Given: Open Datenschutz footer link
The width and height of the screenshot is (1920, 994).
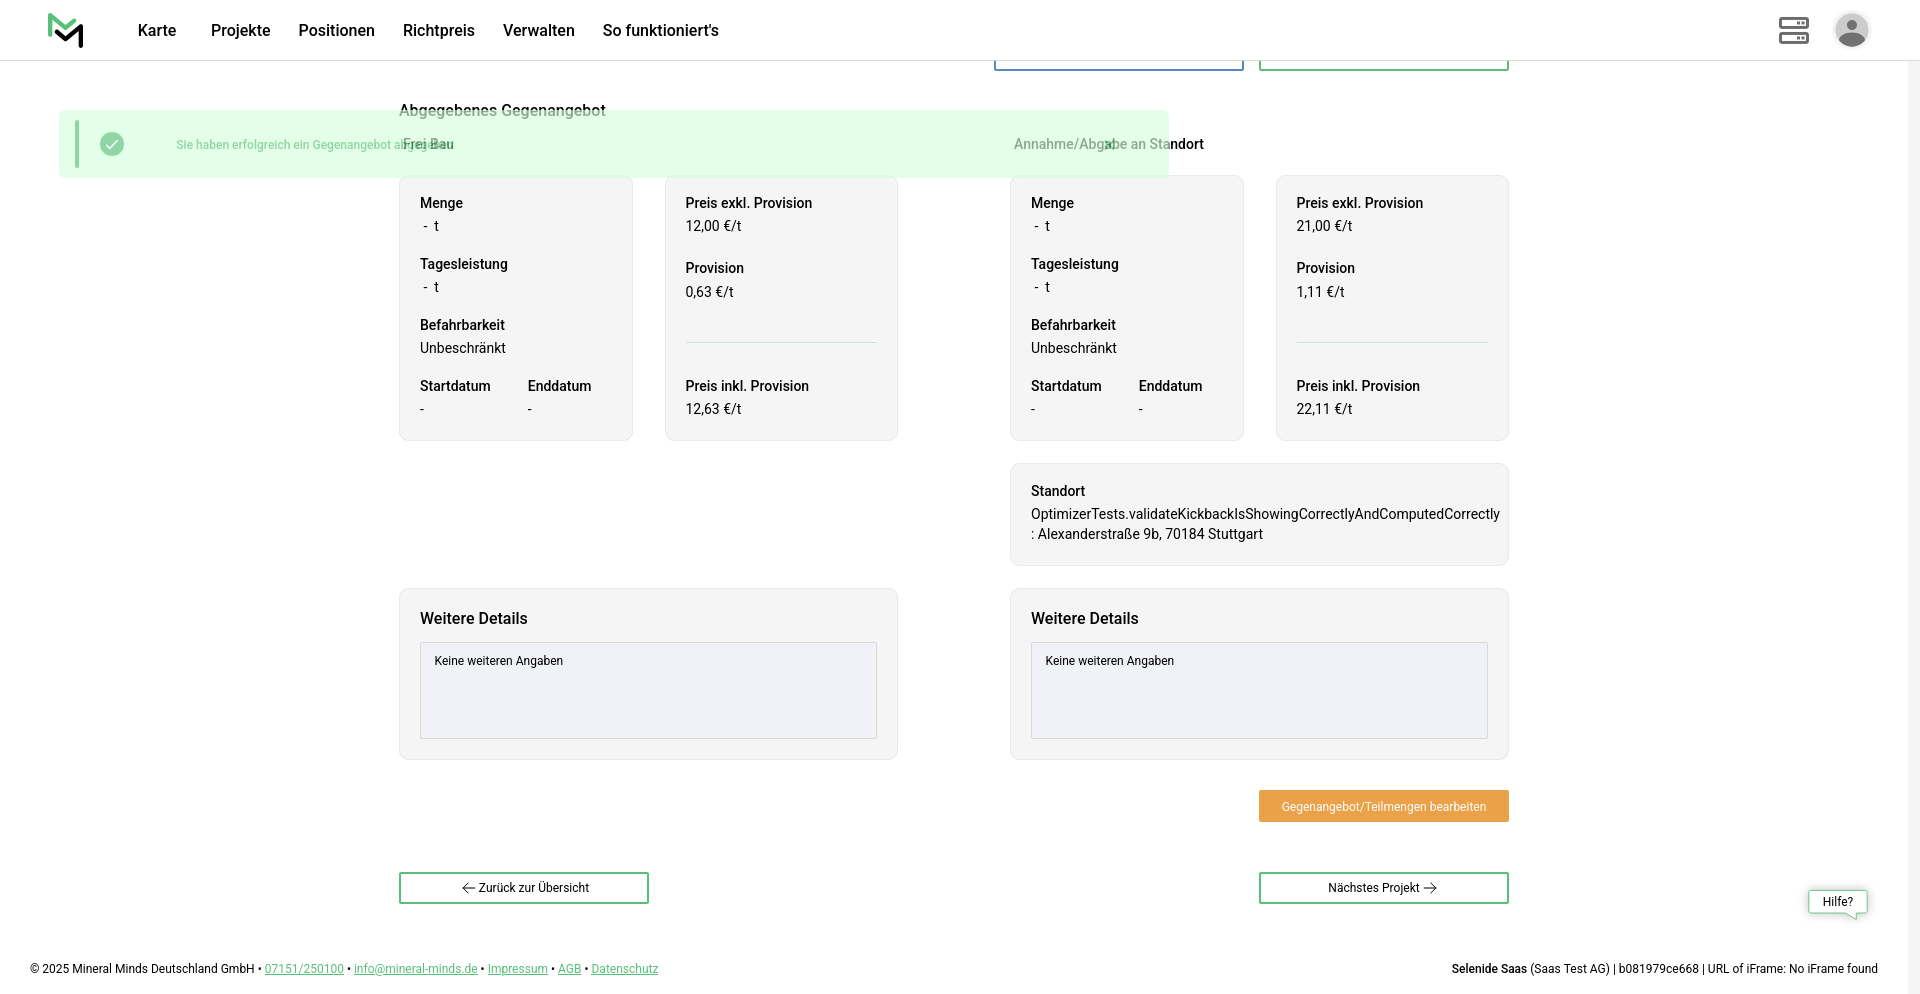Looking at the screenshot, I should click(624, 969).
